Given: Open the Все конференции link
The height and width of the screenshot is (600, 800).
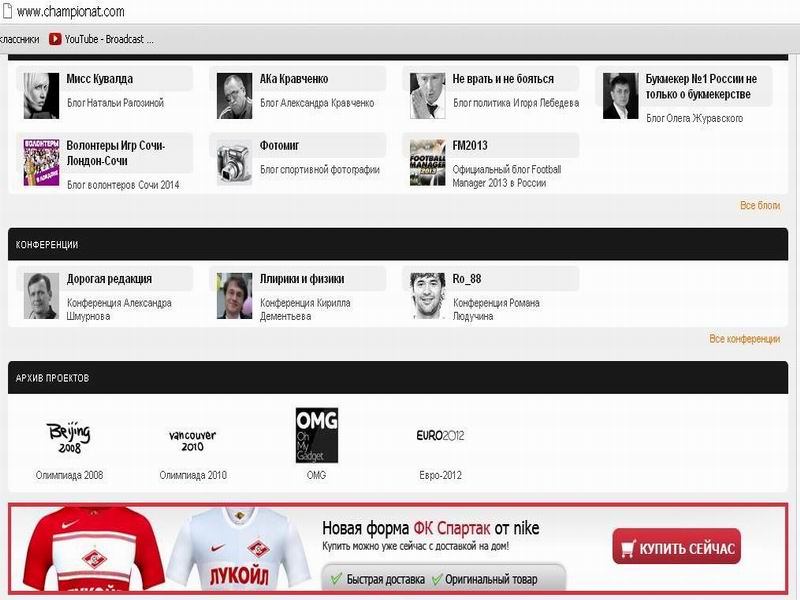Looking at the screenshot, I should coord(744,339).
